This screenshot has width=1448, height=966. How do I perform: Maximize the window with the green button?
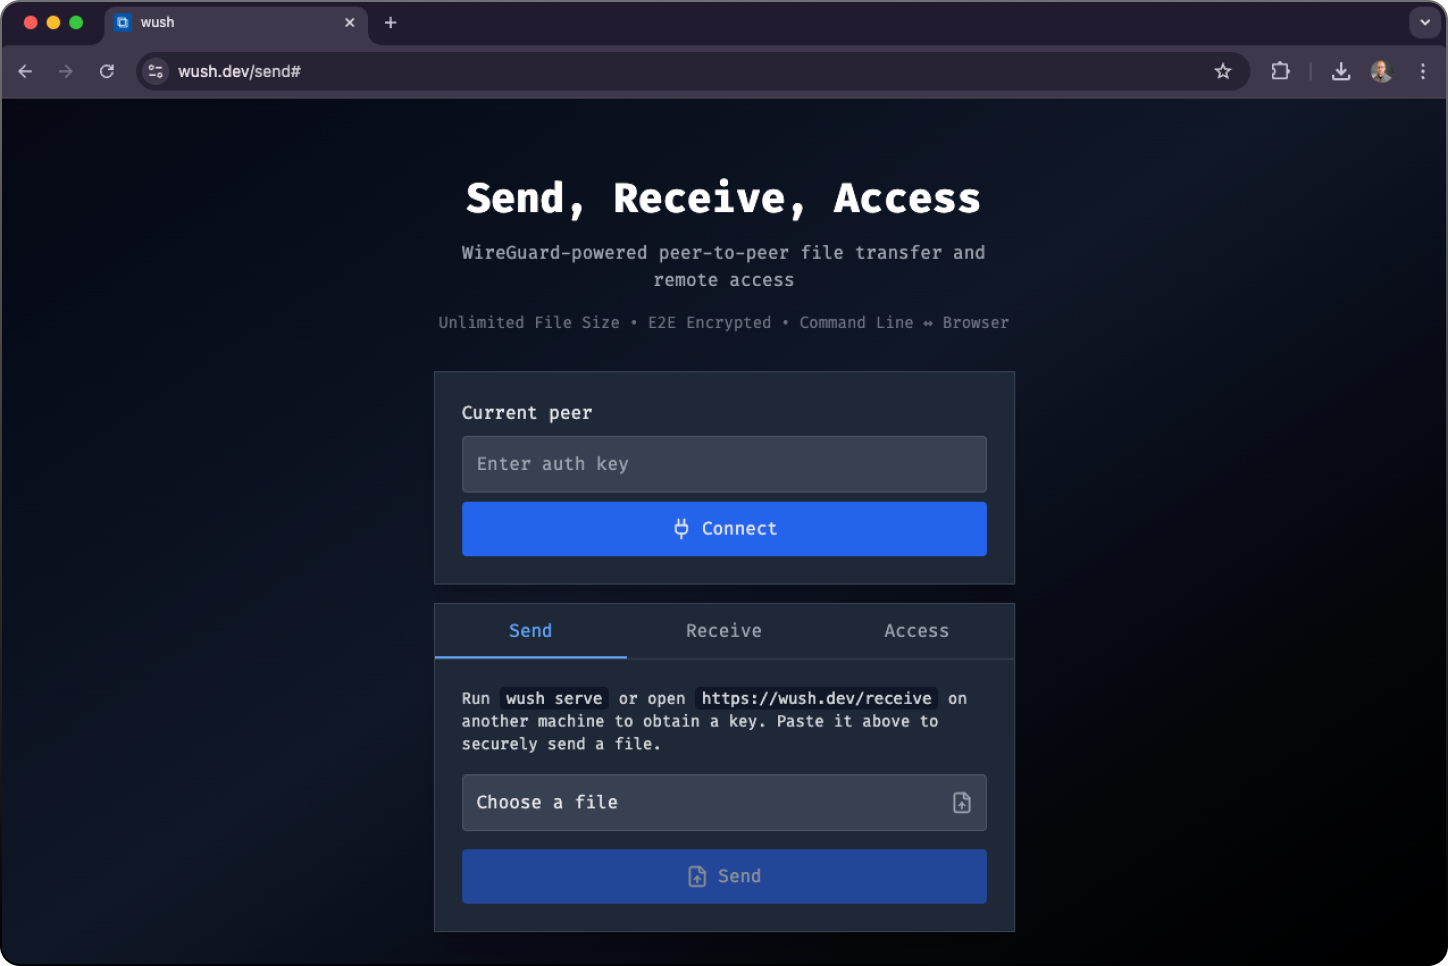[76, 22]
